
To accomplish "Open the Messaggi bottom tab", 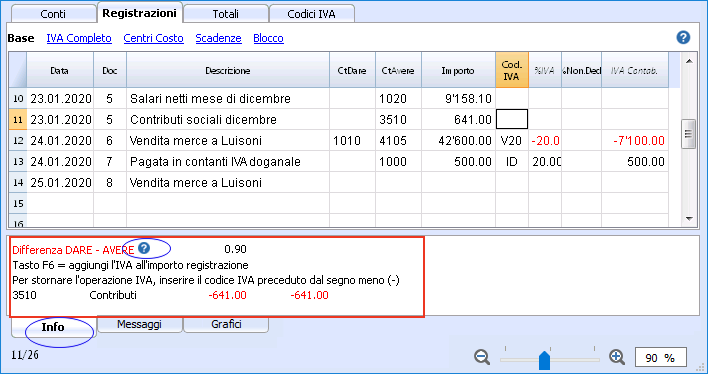I will pyautogui.click(x=140, y=324).
